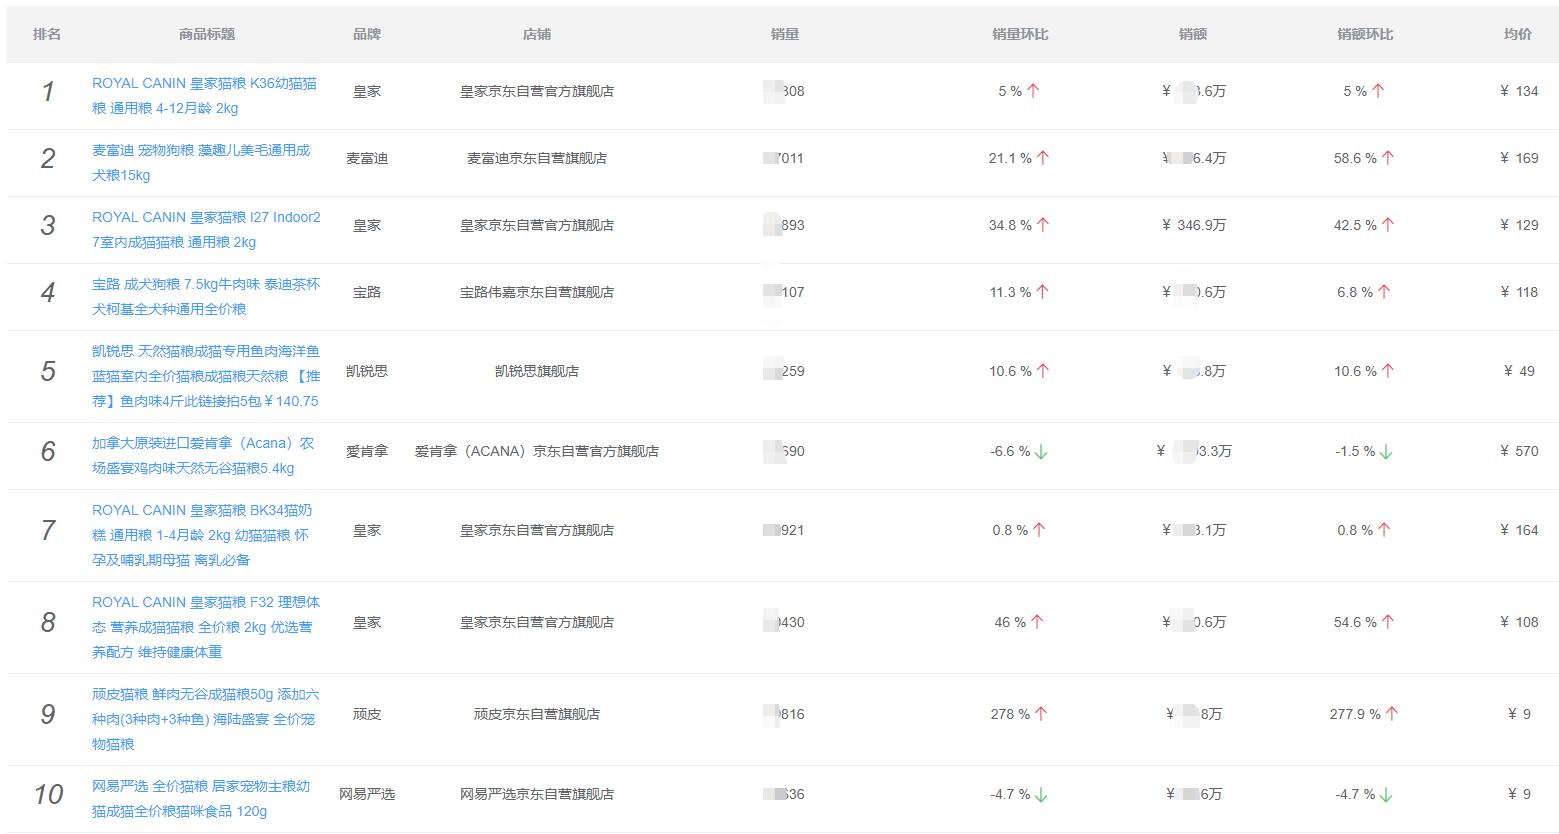Open the ROYAL CANIN K36 kitten food link
Screen dimensions: 1559x834
coord(204,96)
